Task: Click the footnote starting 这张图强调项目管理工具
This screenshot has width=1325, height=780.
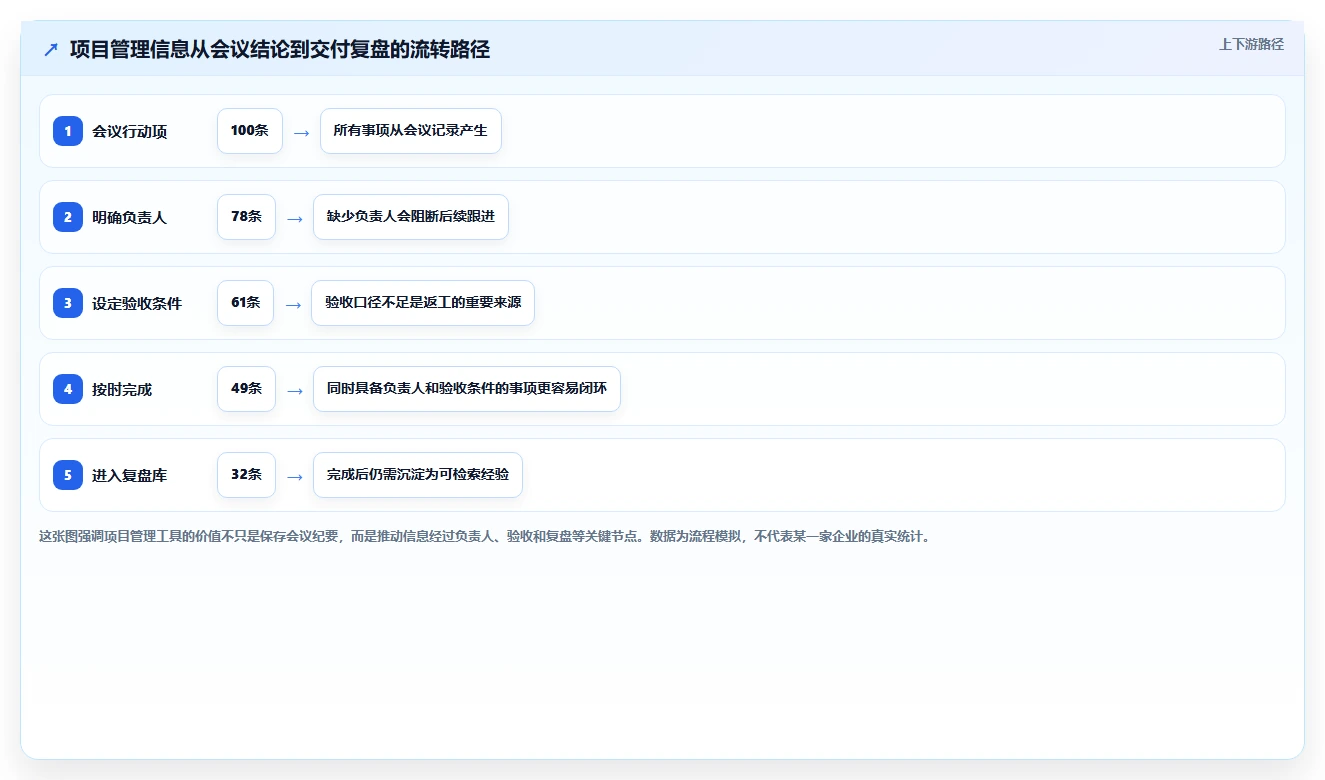Action: click(485, 536)
